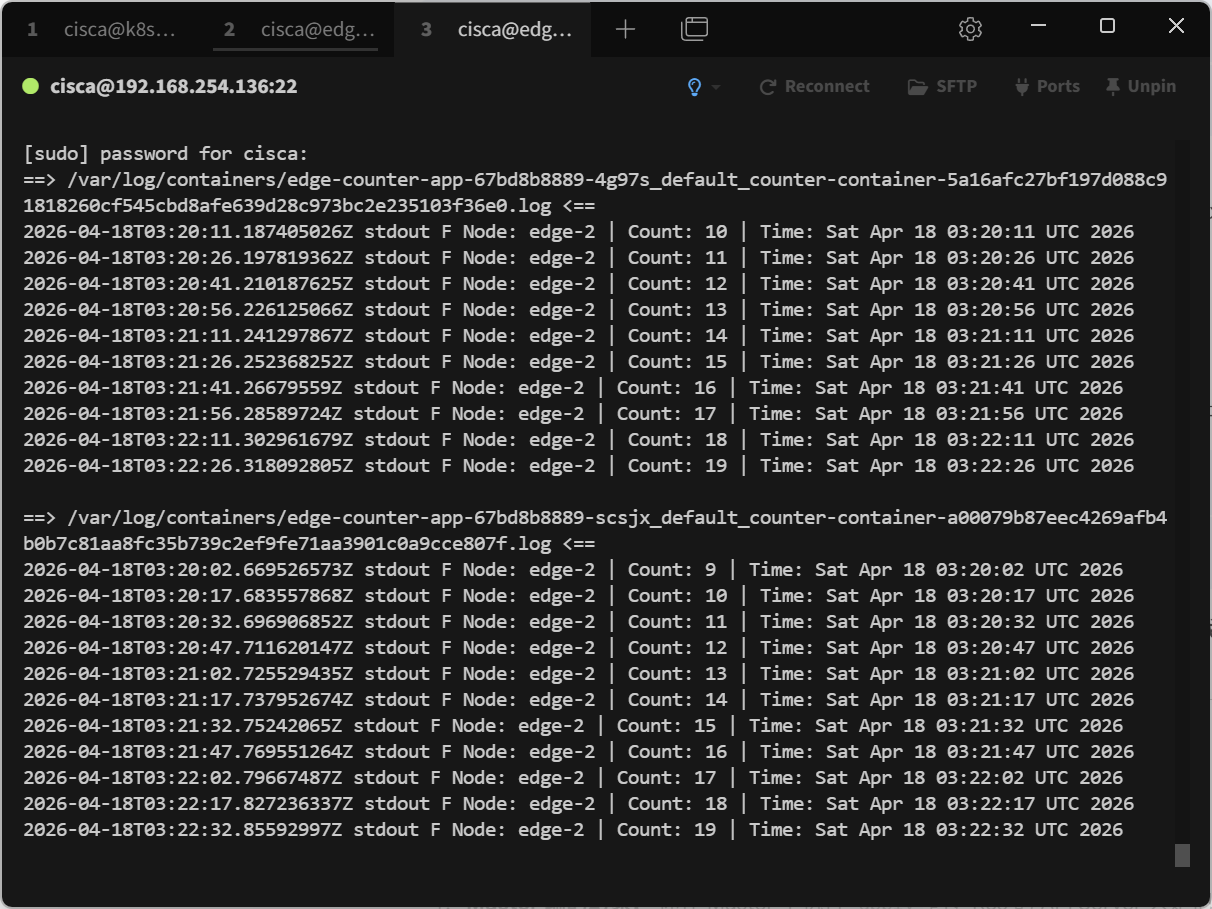Click the cisca@192.168.254.136:22 host label
Viewport: 1212px width, 909px height.
(173, 87)
